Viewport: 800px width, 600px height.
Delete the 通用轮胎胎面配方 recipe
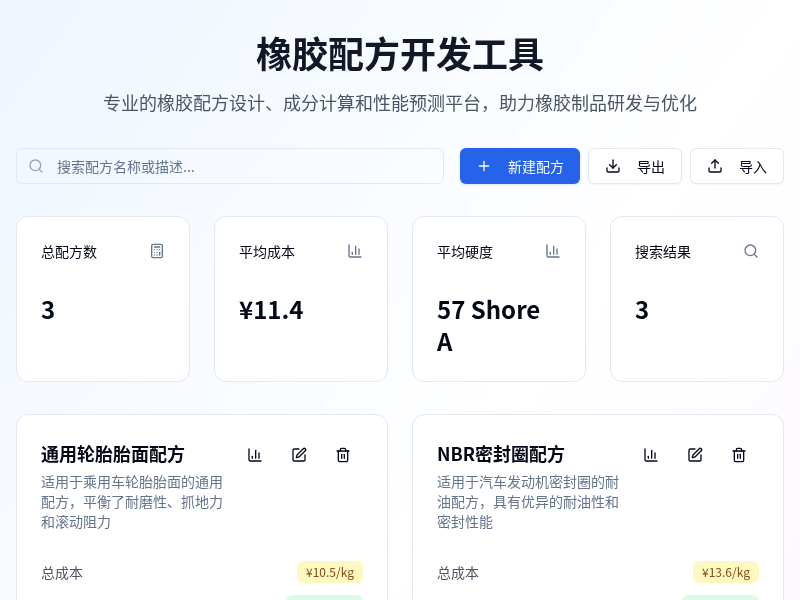[343, 455]
